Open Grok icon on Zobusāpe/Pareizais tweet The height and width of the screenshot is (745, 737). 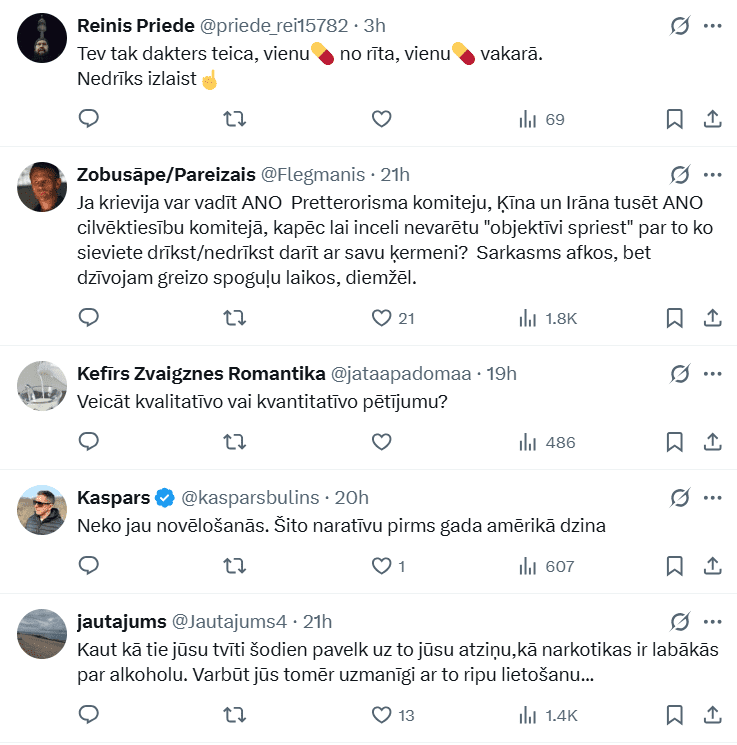pos(679,174)
